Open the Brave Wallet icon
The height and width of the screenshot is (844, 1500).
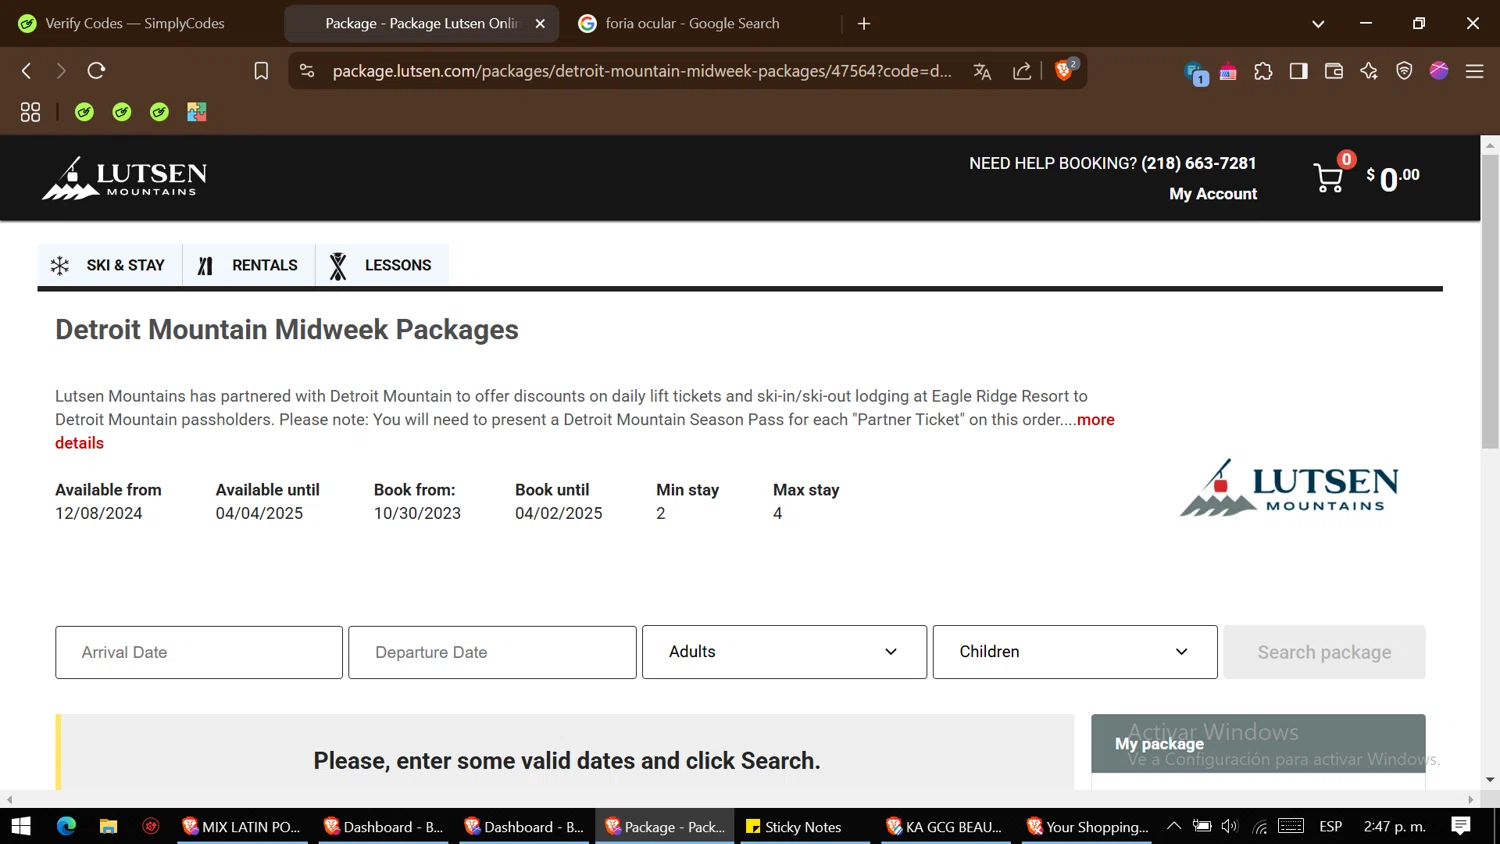[x=1333, y=71]
